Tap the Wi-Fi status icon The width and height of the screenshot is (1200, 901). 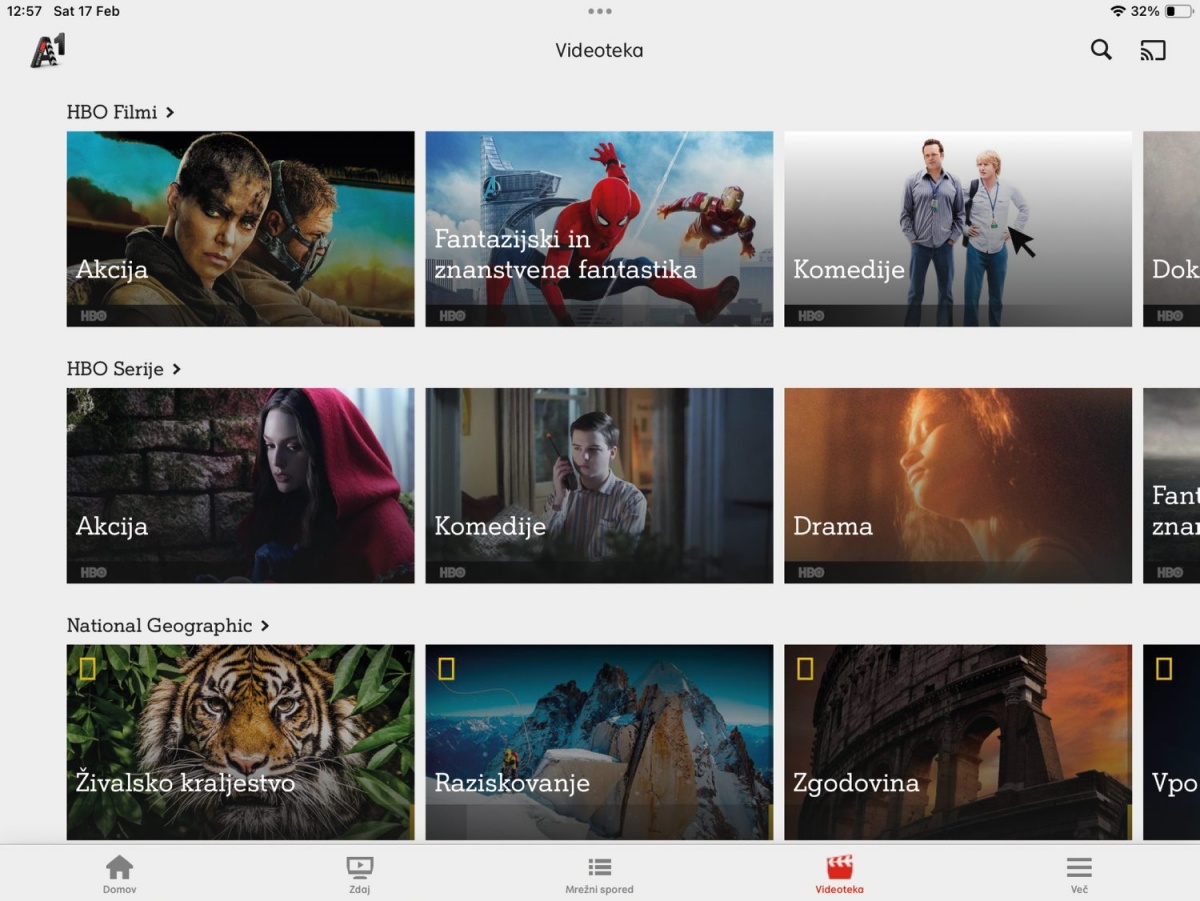[x=1118, y=11]
